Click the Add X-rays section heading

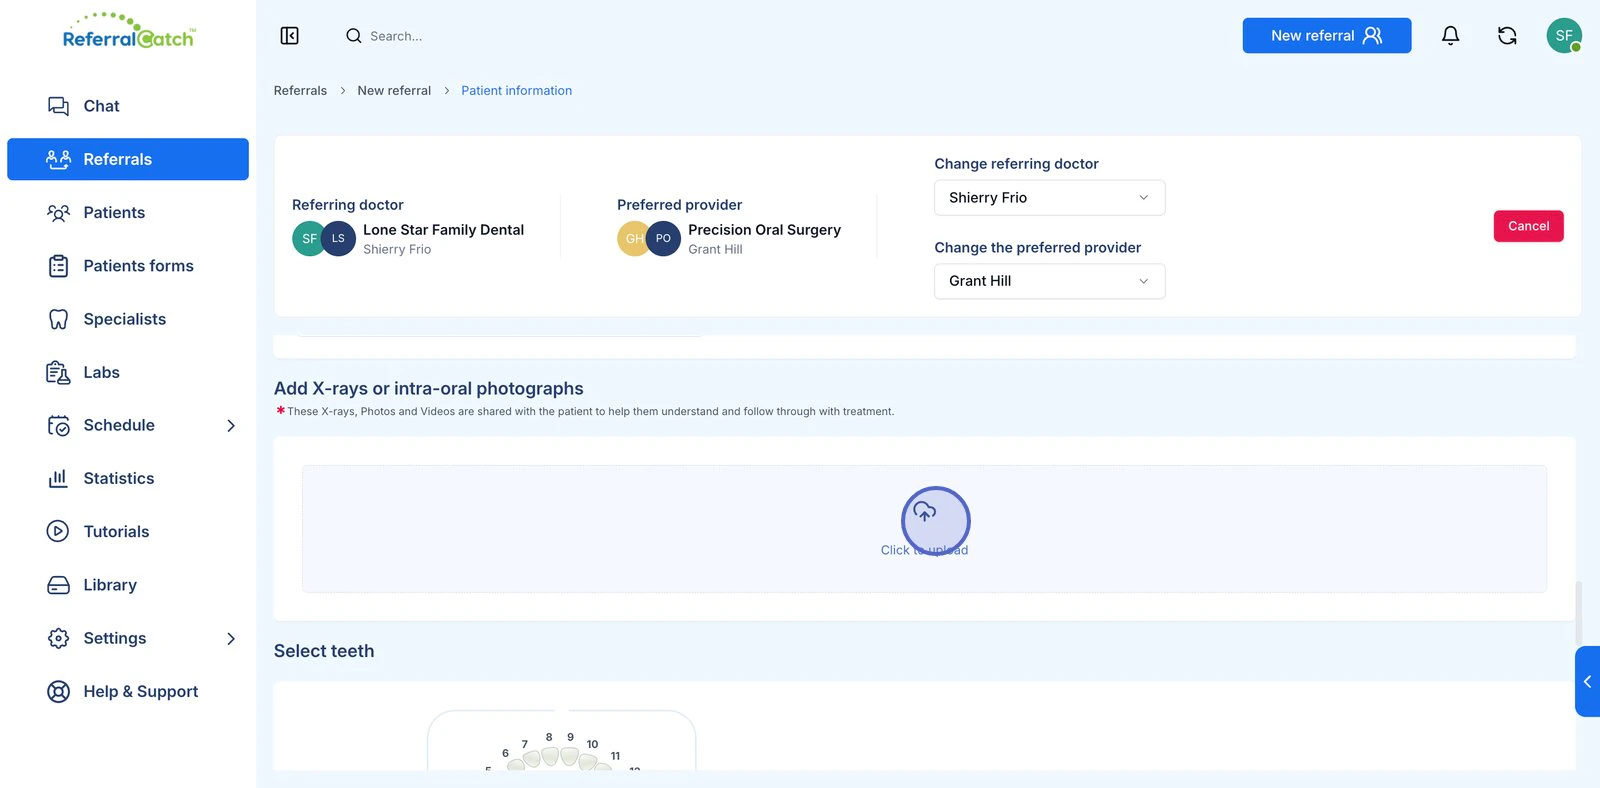coord(429,388)
